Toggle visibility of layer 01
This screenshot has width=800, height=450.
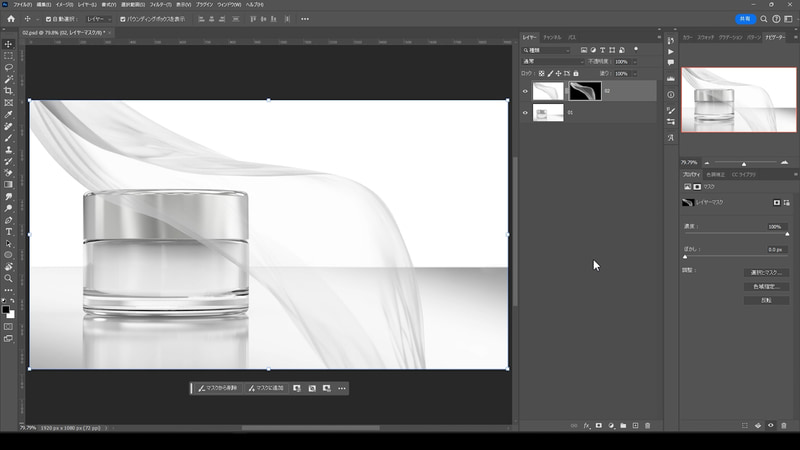coord(526,113)
